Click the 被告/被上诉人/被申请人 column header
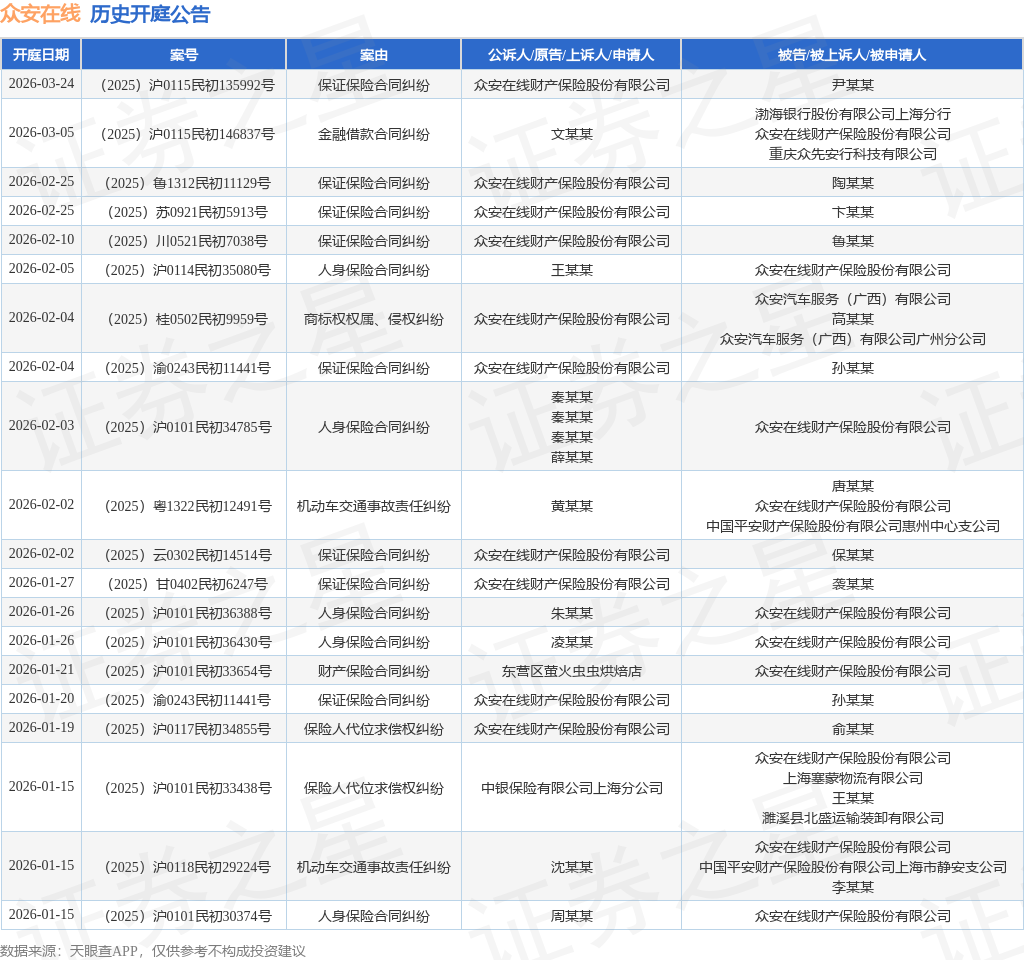Image resolution: width=1024 pixels, height=960 pixels. coord(852,55)
